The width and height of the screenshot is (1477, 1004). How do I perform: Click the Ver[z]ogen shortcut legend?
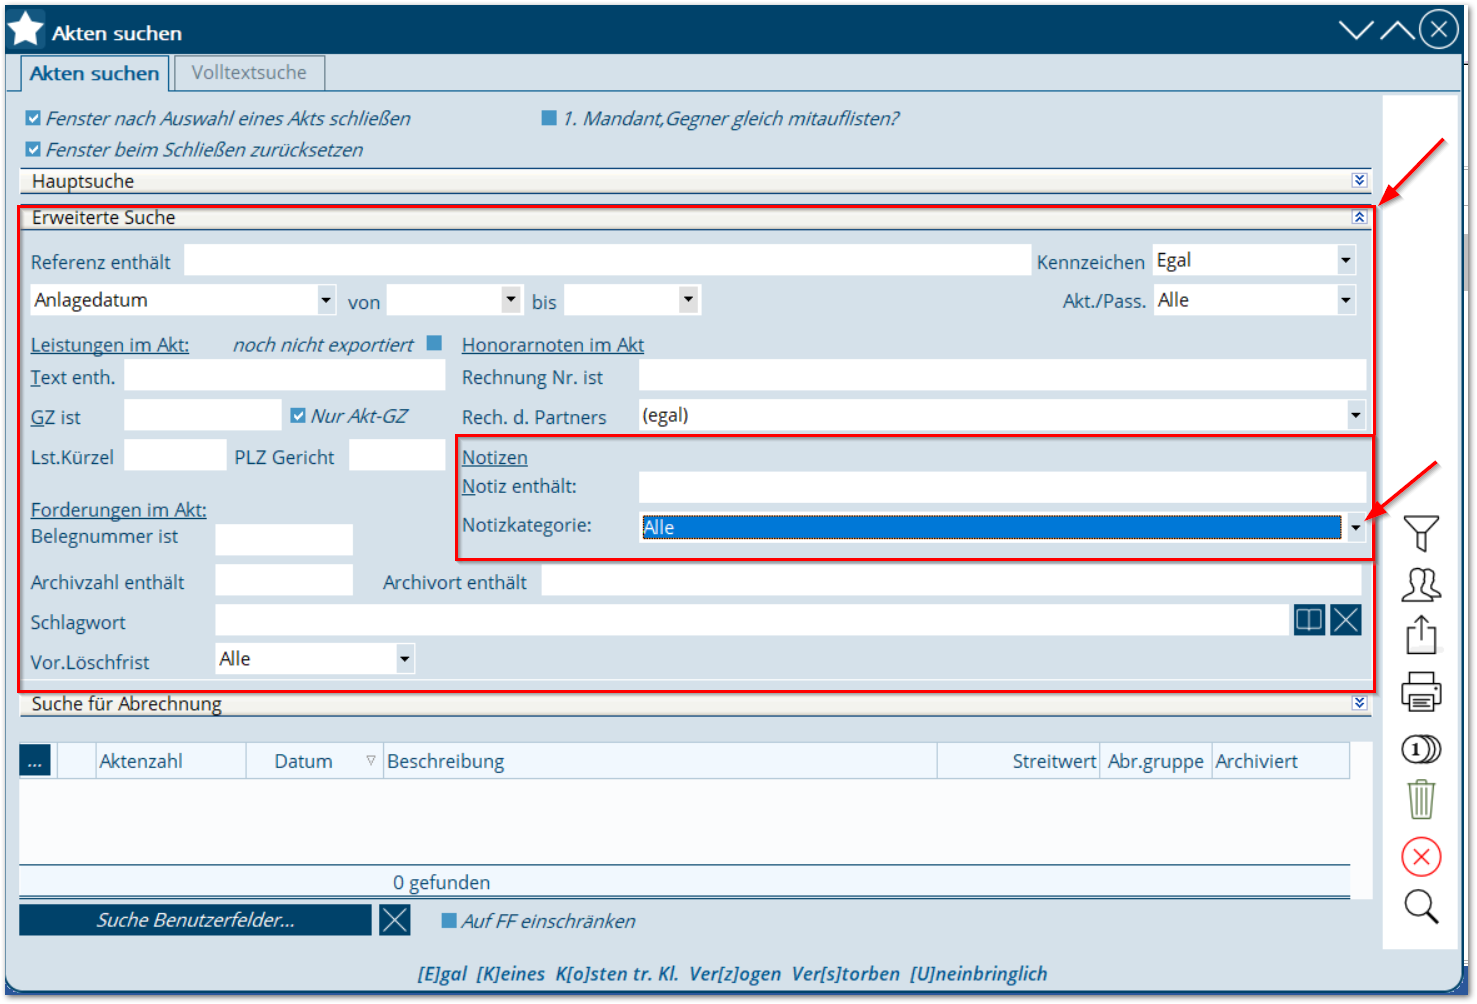pos(735,974)
